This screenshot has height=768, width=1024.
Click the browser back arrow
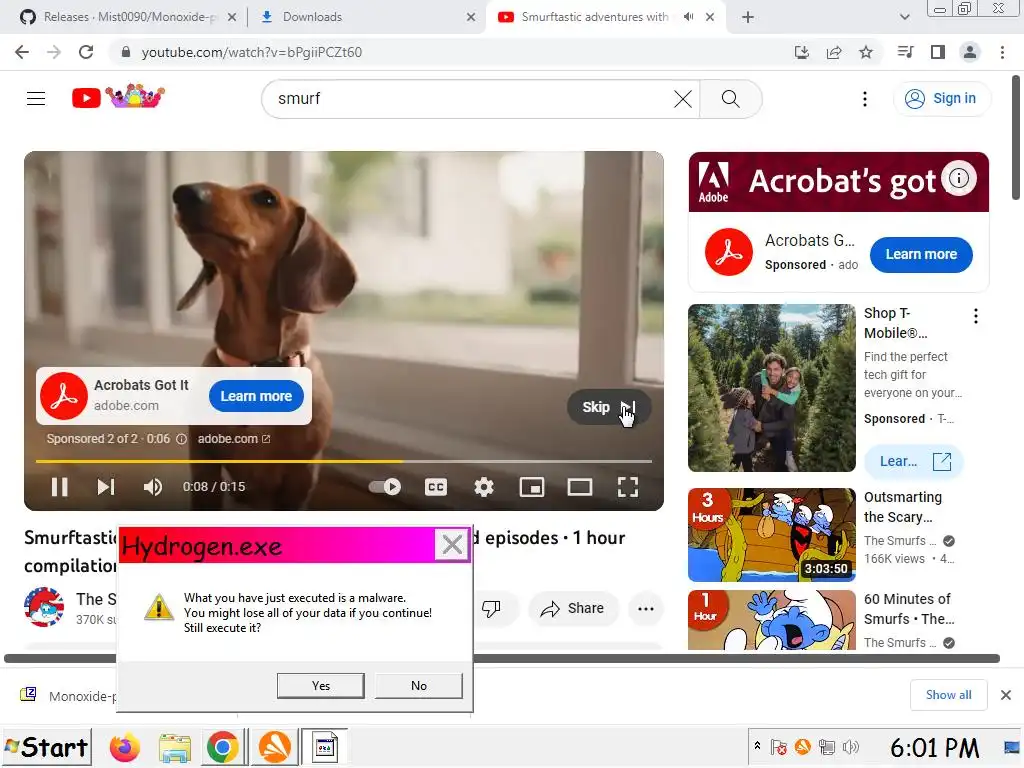pyautogui.click(x=22, y=52)
